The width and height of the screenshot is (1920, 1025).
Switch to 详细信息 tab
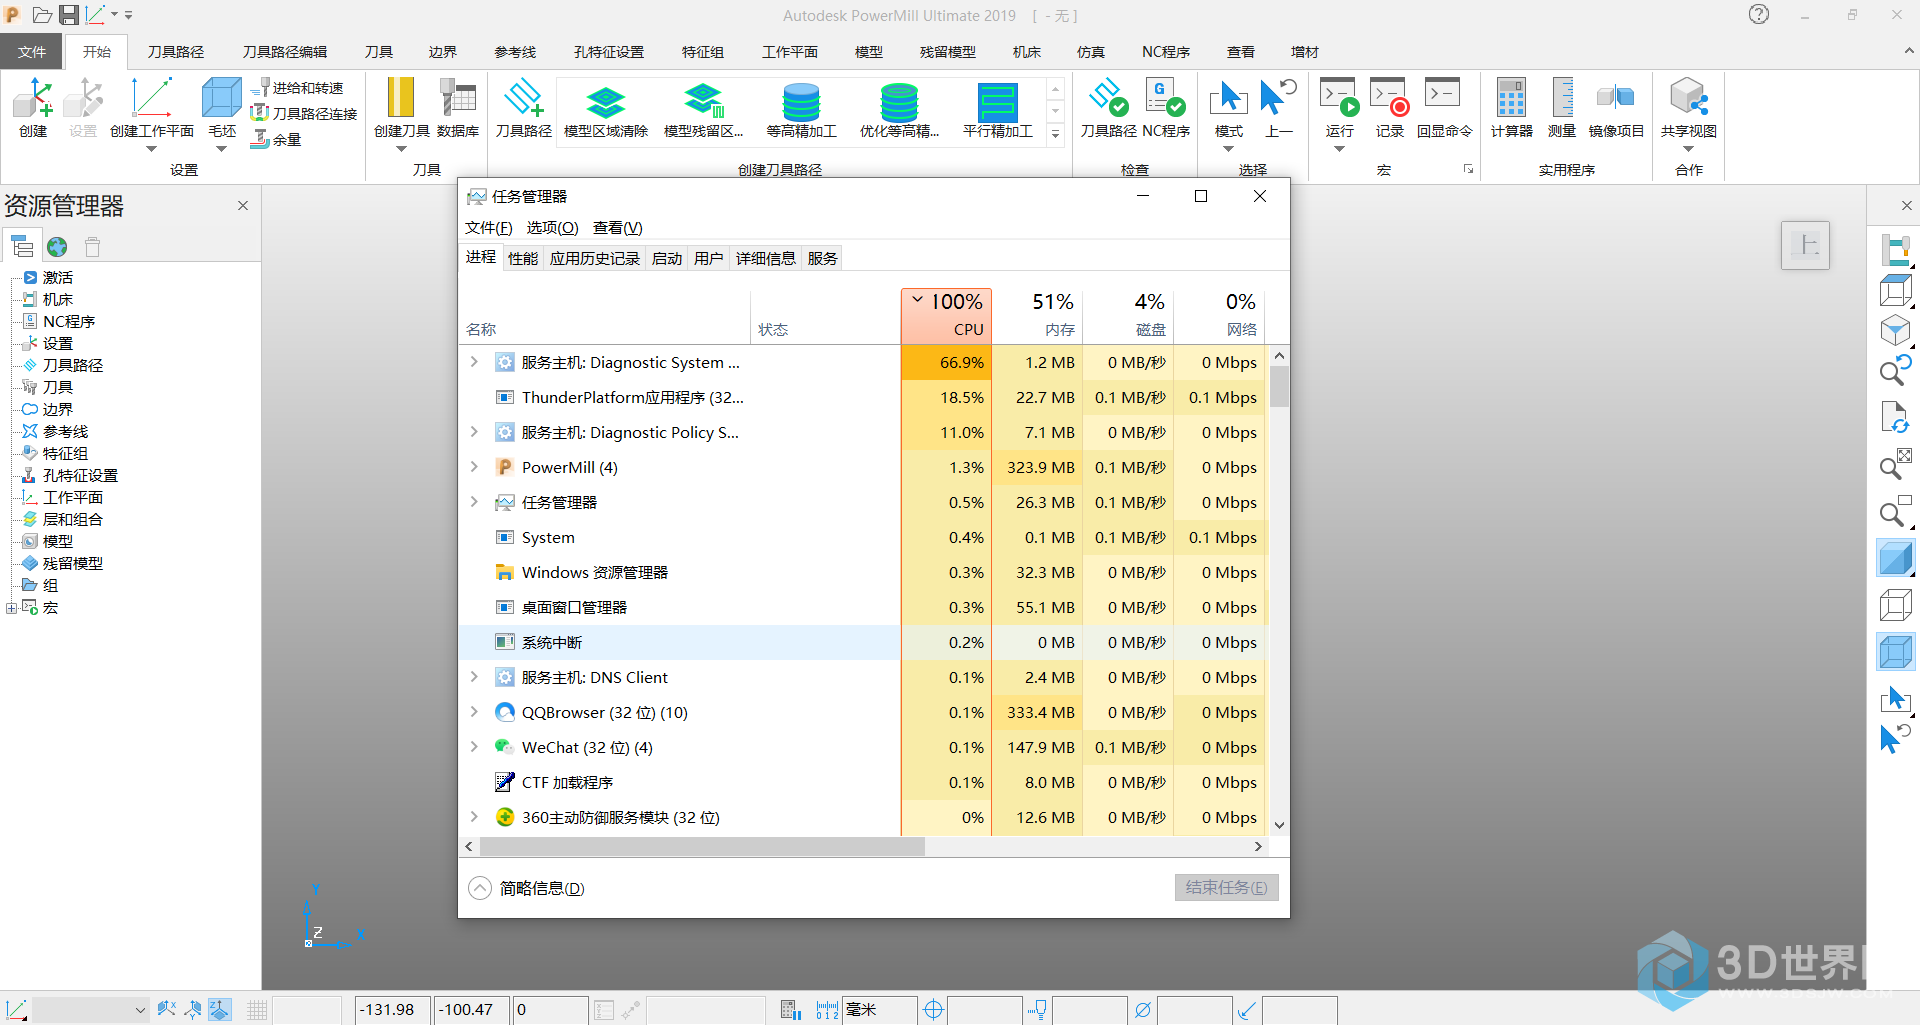point(765,258)
